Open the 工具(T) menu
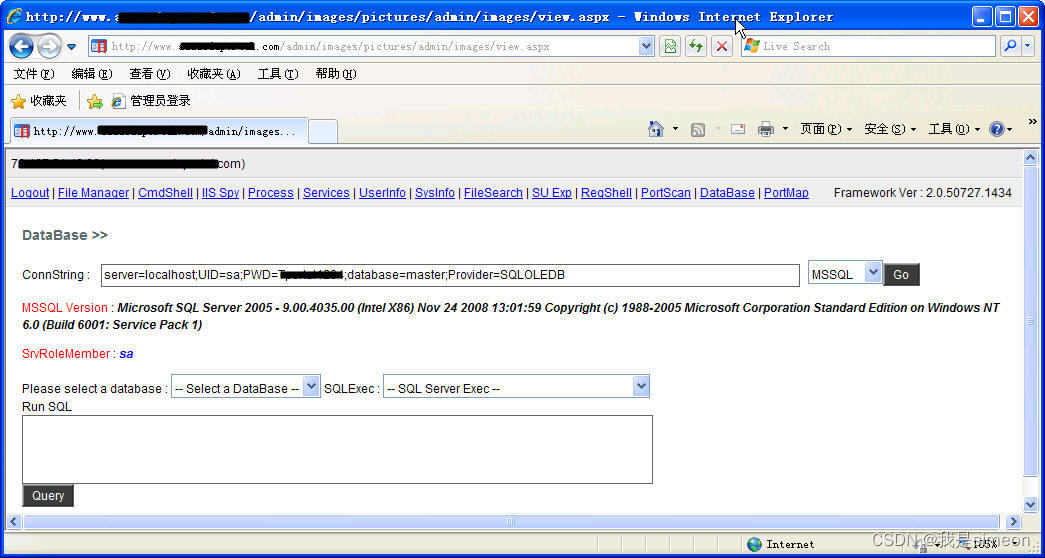The height and width of the screenshot is (558, 1045). click(278, 74)
